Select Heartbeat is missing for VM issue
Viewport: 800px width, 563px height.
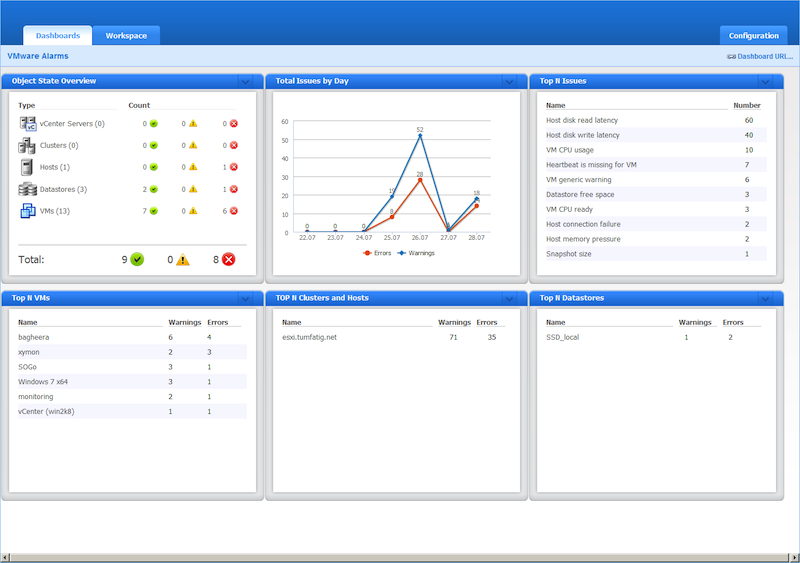pyautogui.click(x=656, y=165)
